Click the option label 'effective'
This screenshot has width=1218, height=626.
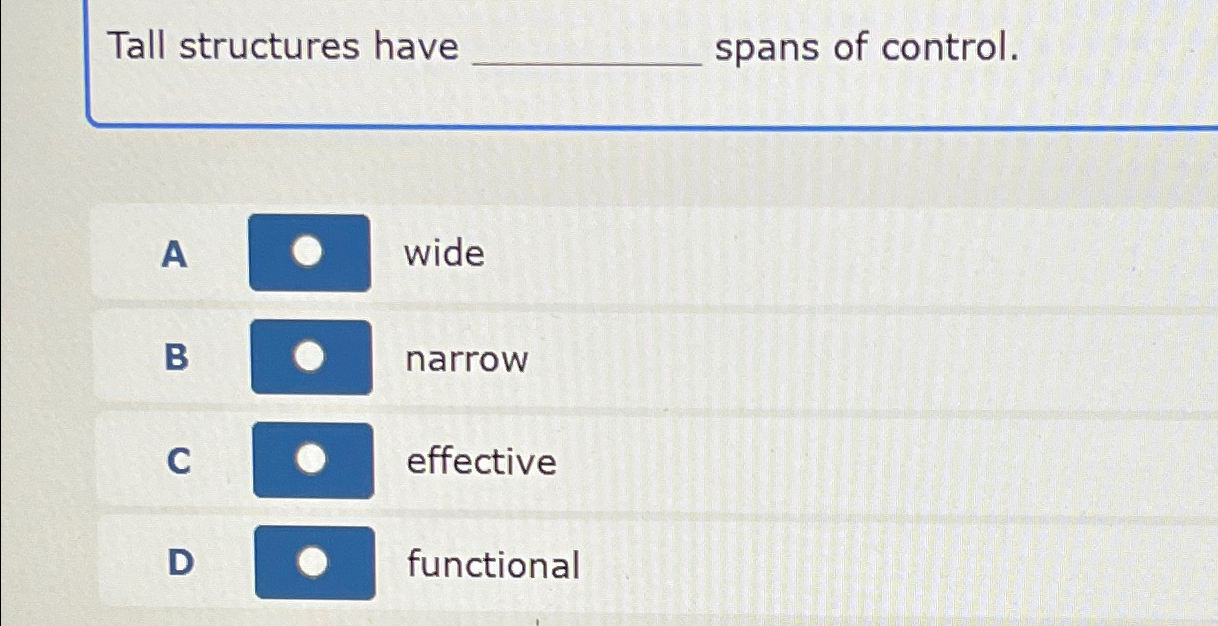[480, 462]
